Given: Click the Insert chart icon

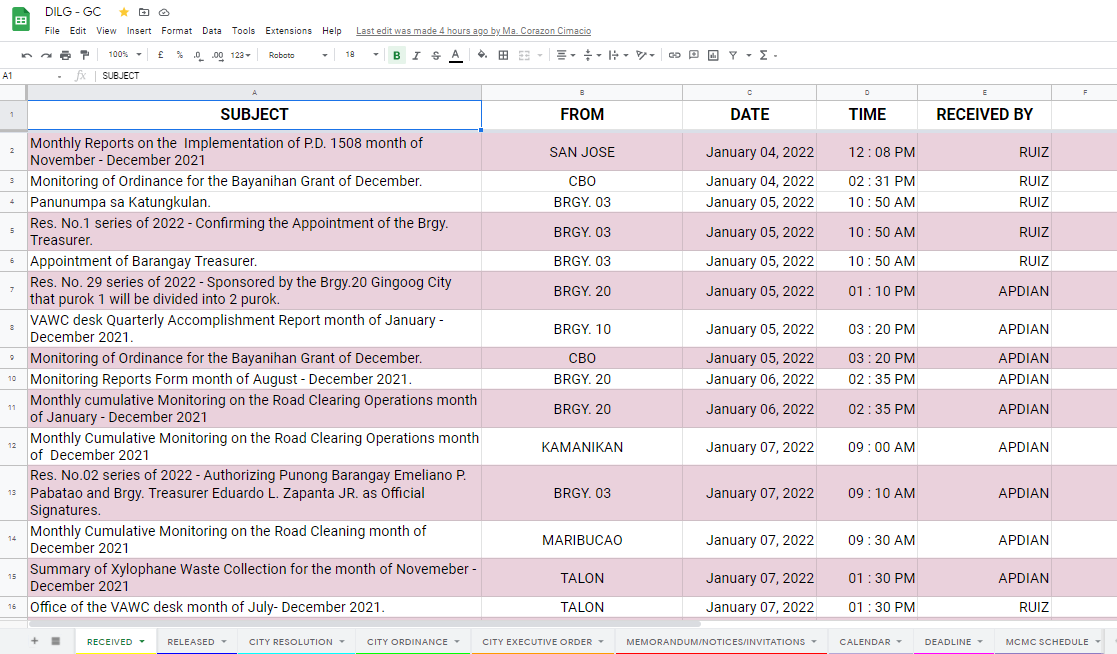Looking at the screenshot, I should click(x=713, y=55).
